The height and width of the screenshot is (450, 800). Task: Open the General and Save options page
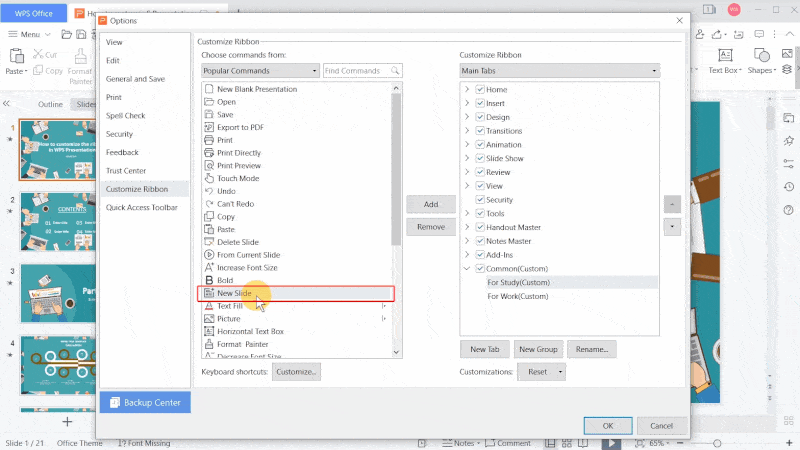[135, 79]
